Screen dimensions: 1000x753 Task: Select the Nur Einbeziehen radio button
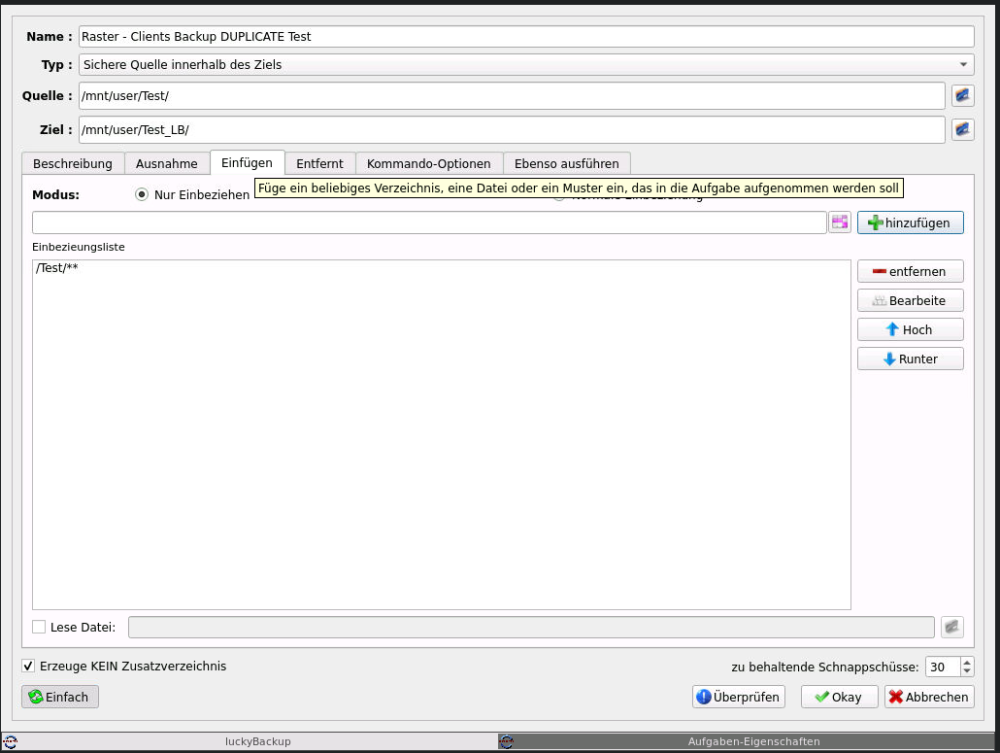pyautogui.click(x=142, y=194)
